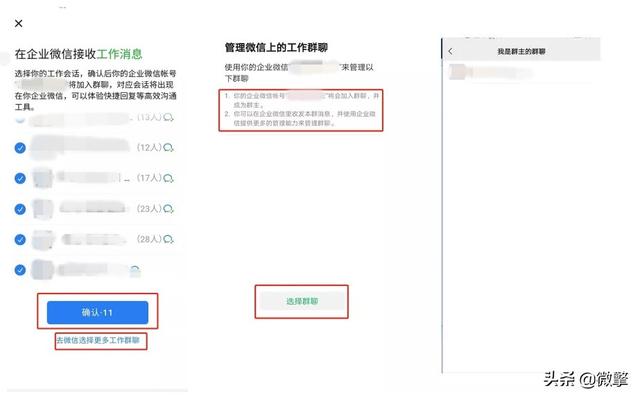Click chat bubble icon beside 28人 group
The height and width of the screenshot is (399, 640).
point(169,239)
